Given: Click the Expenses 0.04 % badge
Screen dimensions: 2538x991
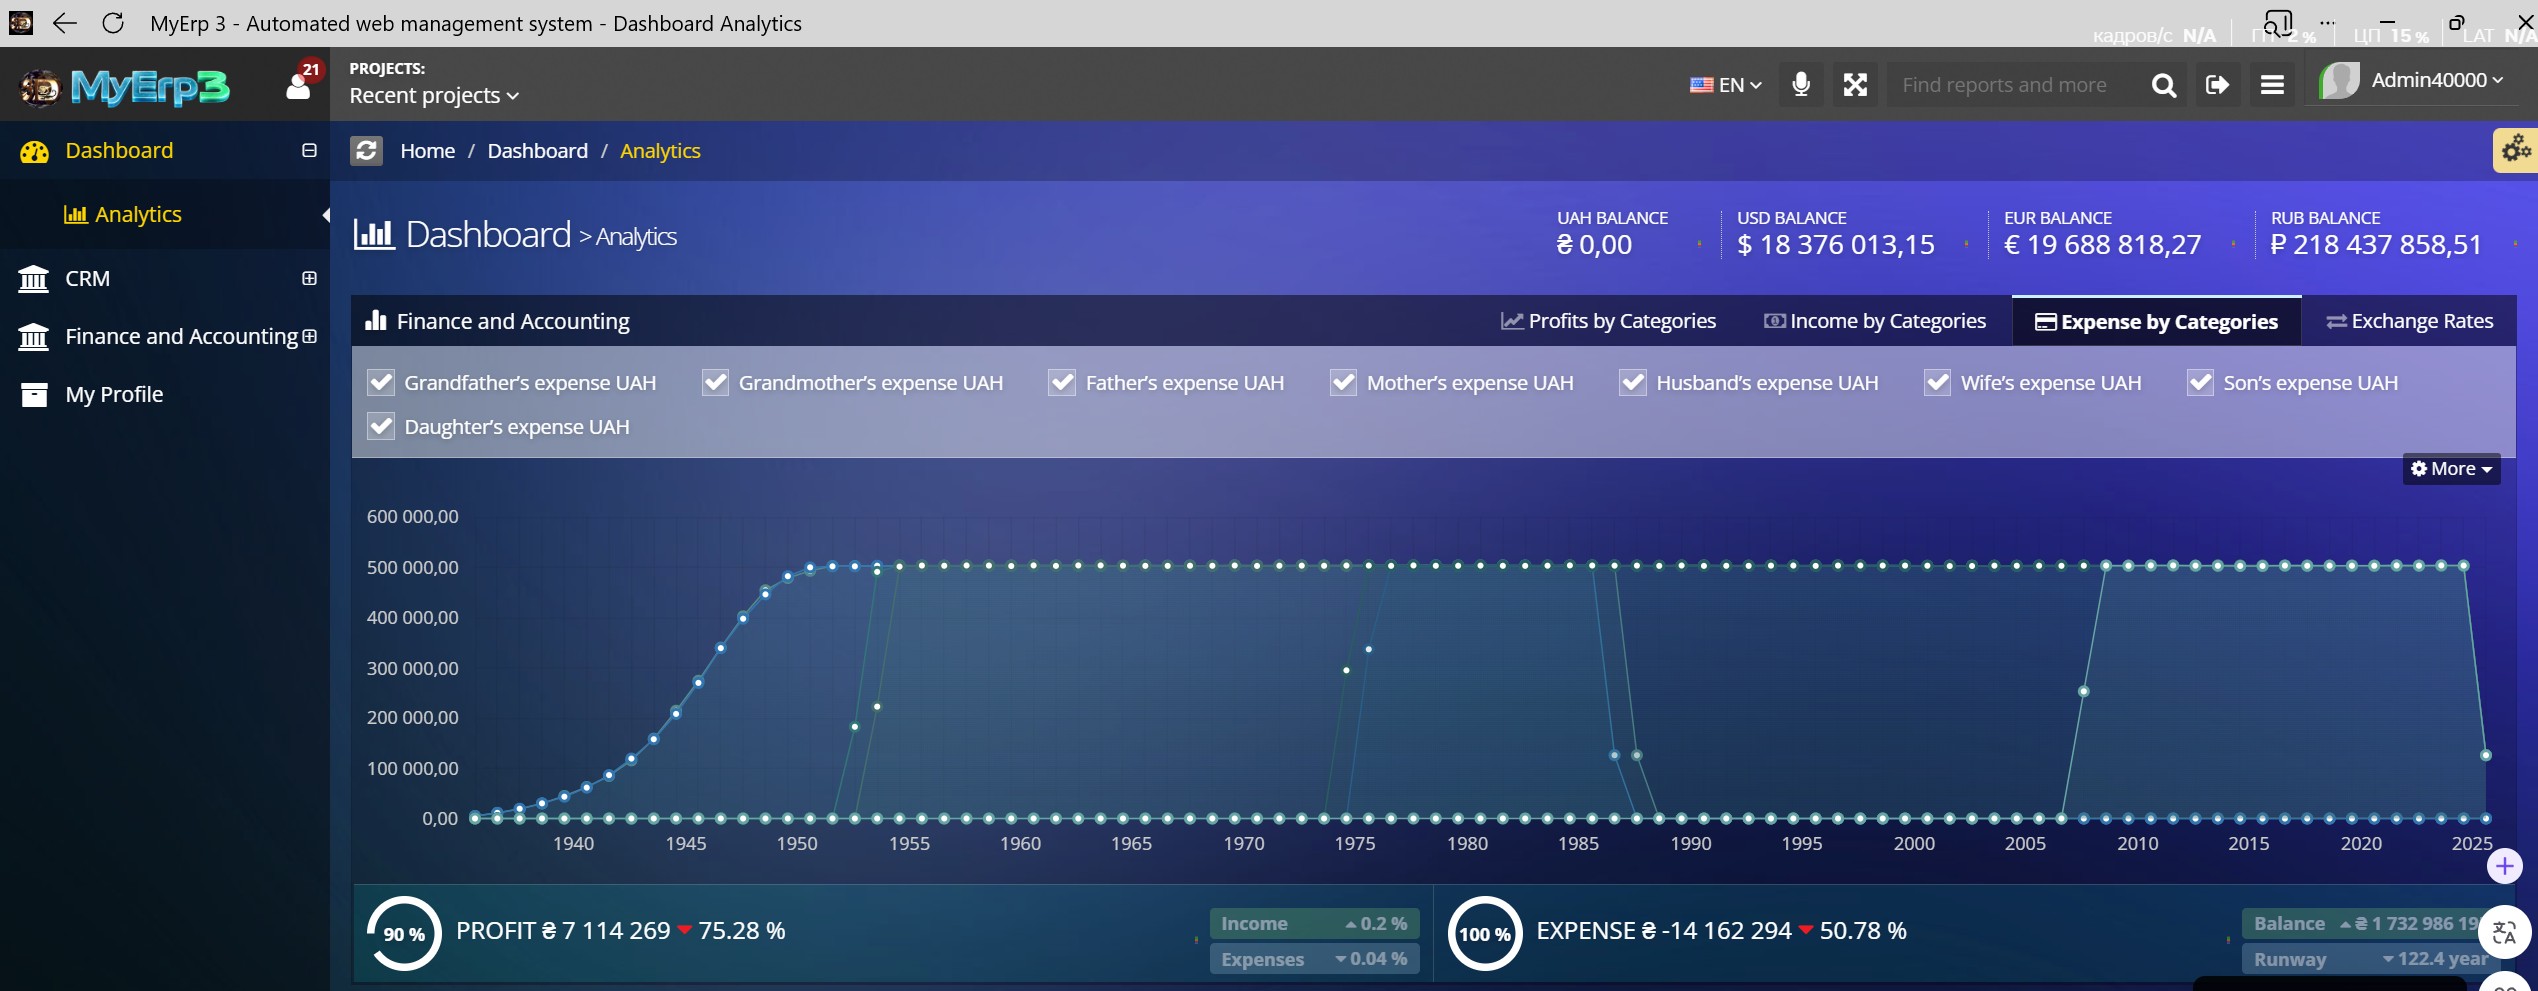Looking at the screenshot, I should (x=1314, y=959).
